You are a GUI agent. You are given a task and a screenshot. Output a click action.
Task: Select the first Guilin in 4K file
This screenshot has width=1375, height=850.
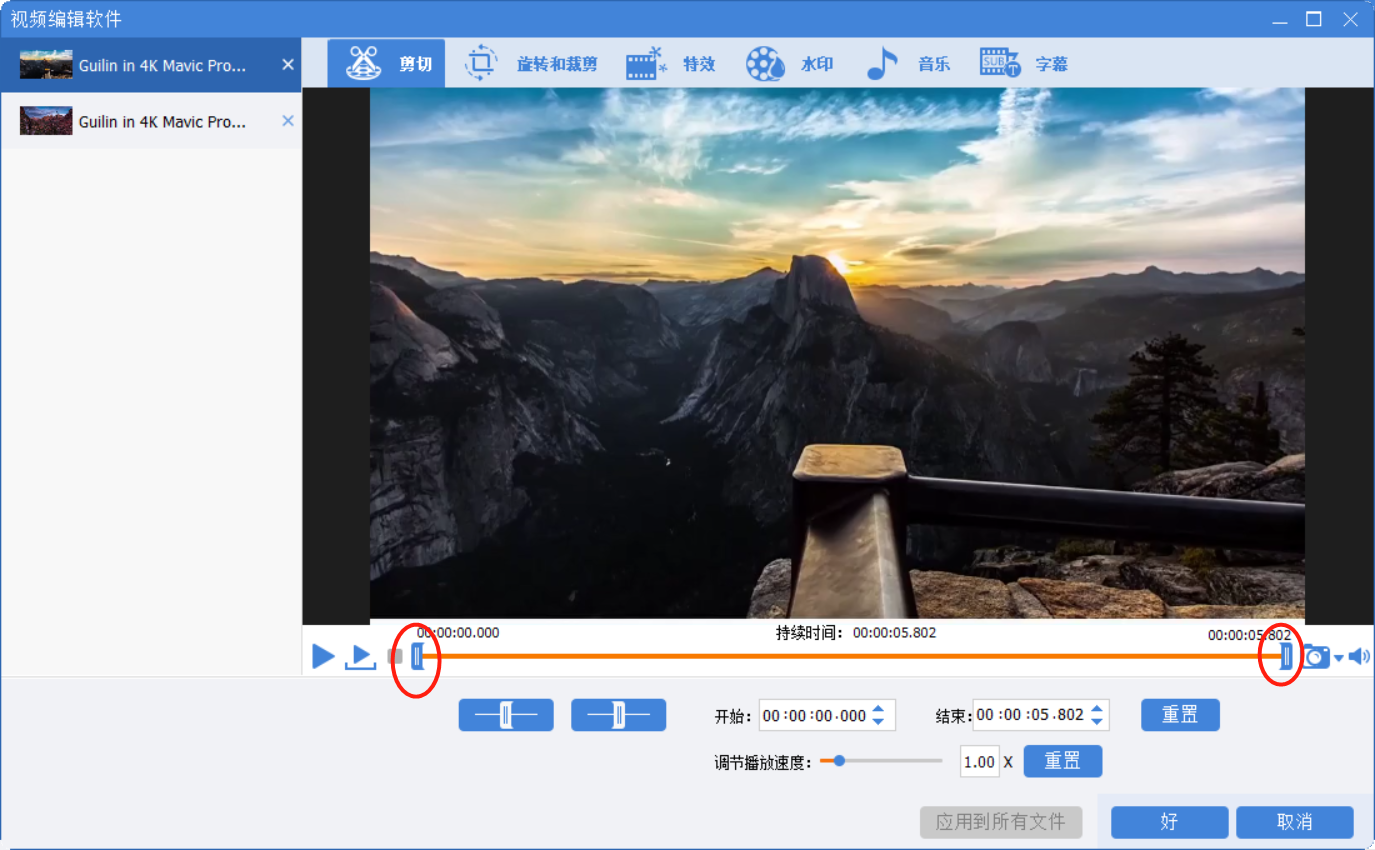[x=150, y=65]
